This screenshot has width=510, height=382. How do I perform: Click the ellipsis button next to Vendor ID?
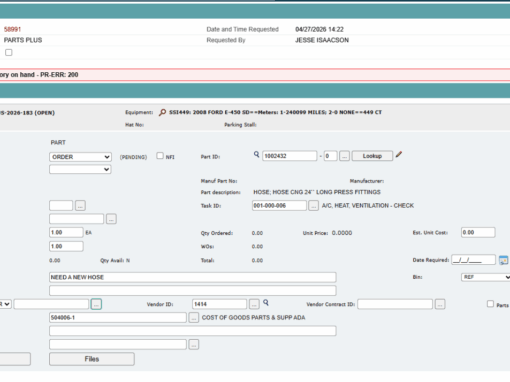pos(254,304)
